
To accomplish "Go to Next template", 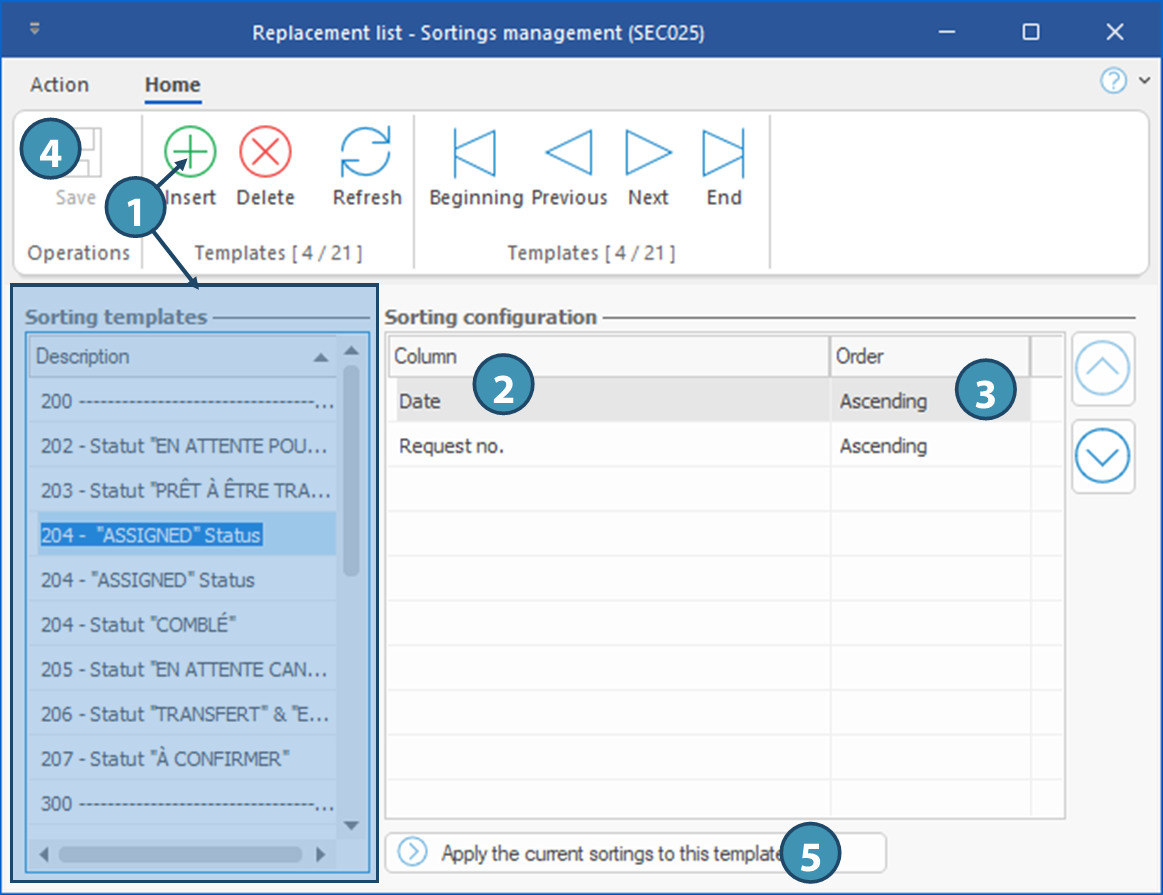I will point(648,153).
